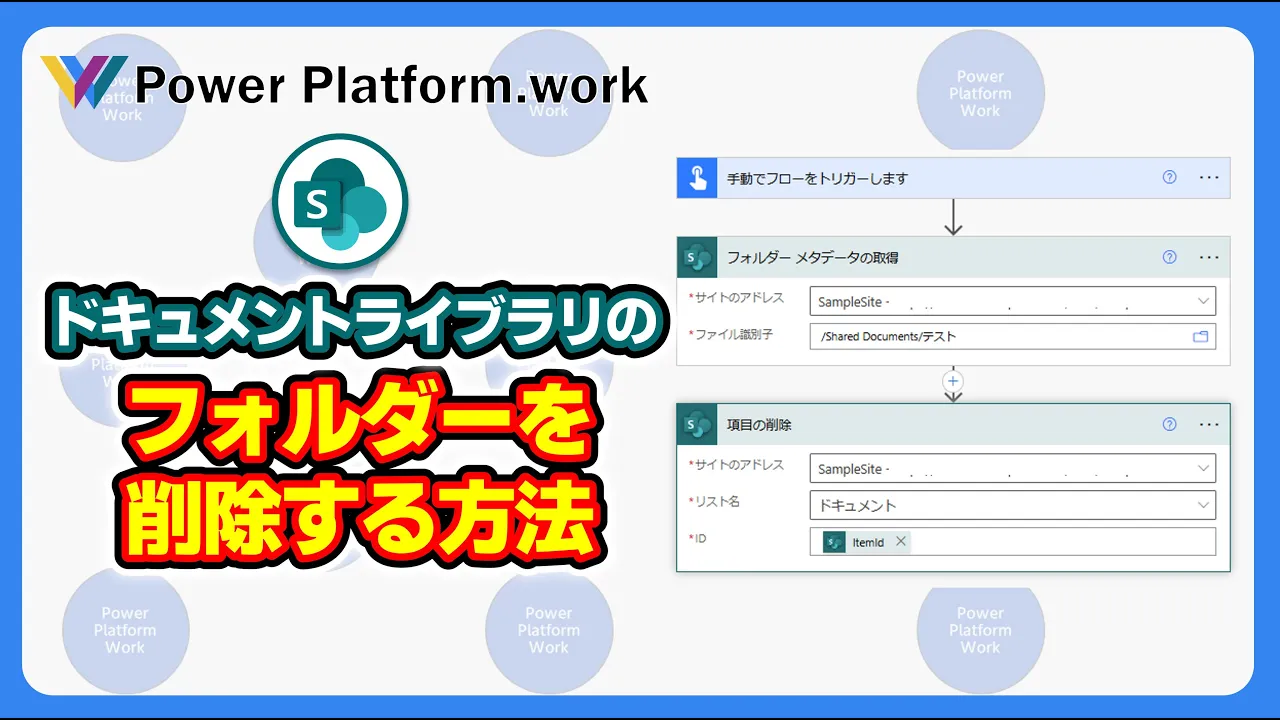Click SharePoint icon of フォルダー メタデータの取得
This screenshot has width=1280, height=720.
tap(697, 257)
